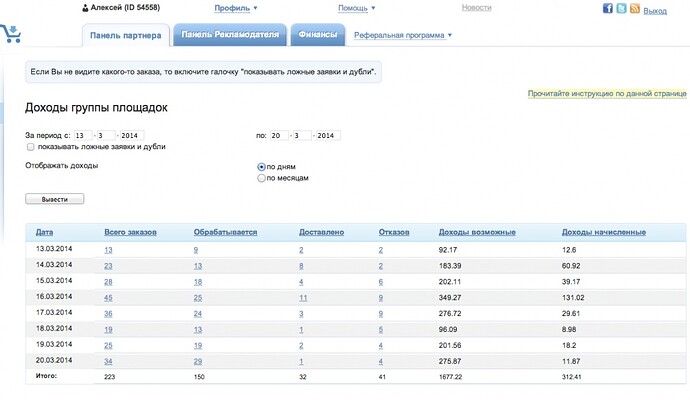Click the start year 2014 field

coord(132,136)
